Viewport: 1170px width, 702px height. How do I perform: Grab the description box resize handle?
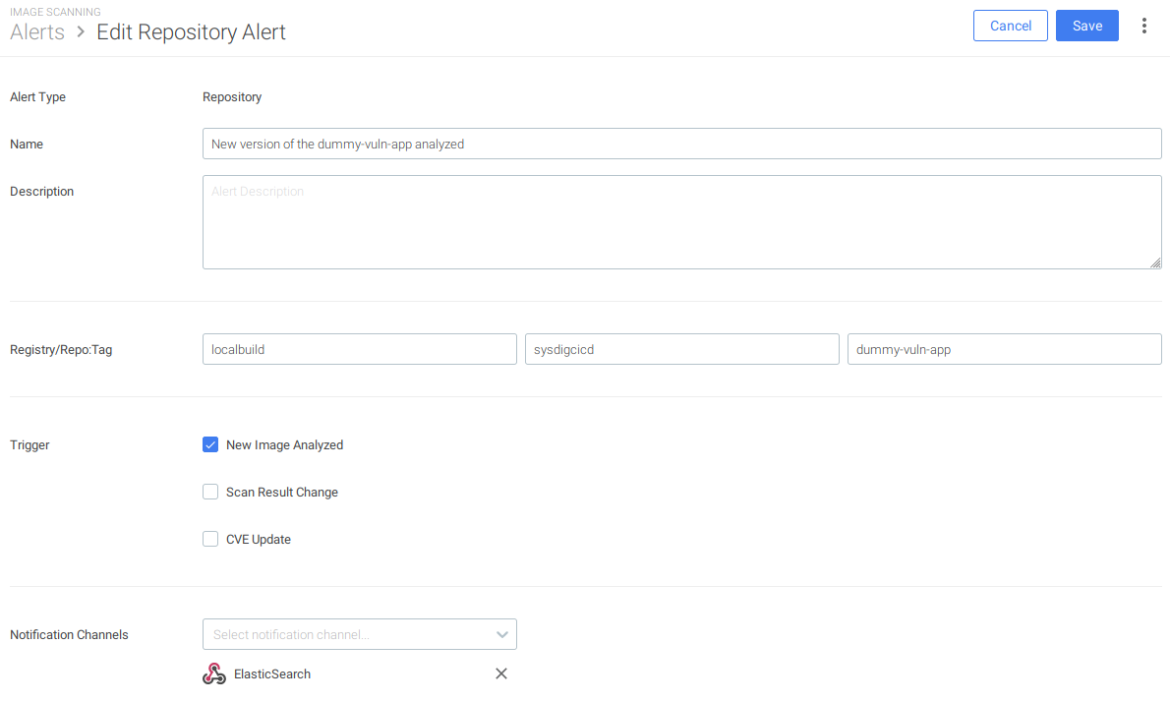point(1155,263)
